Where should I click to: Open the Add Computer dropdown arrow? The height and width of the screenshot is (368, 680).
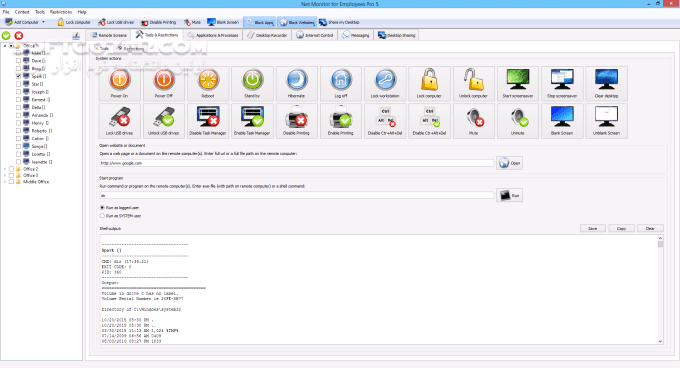(43, 22)
